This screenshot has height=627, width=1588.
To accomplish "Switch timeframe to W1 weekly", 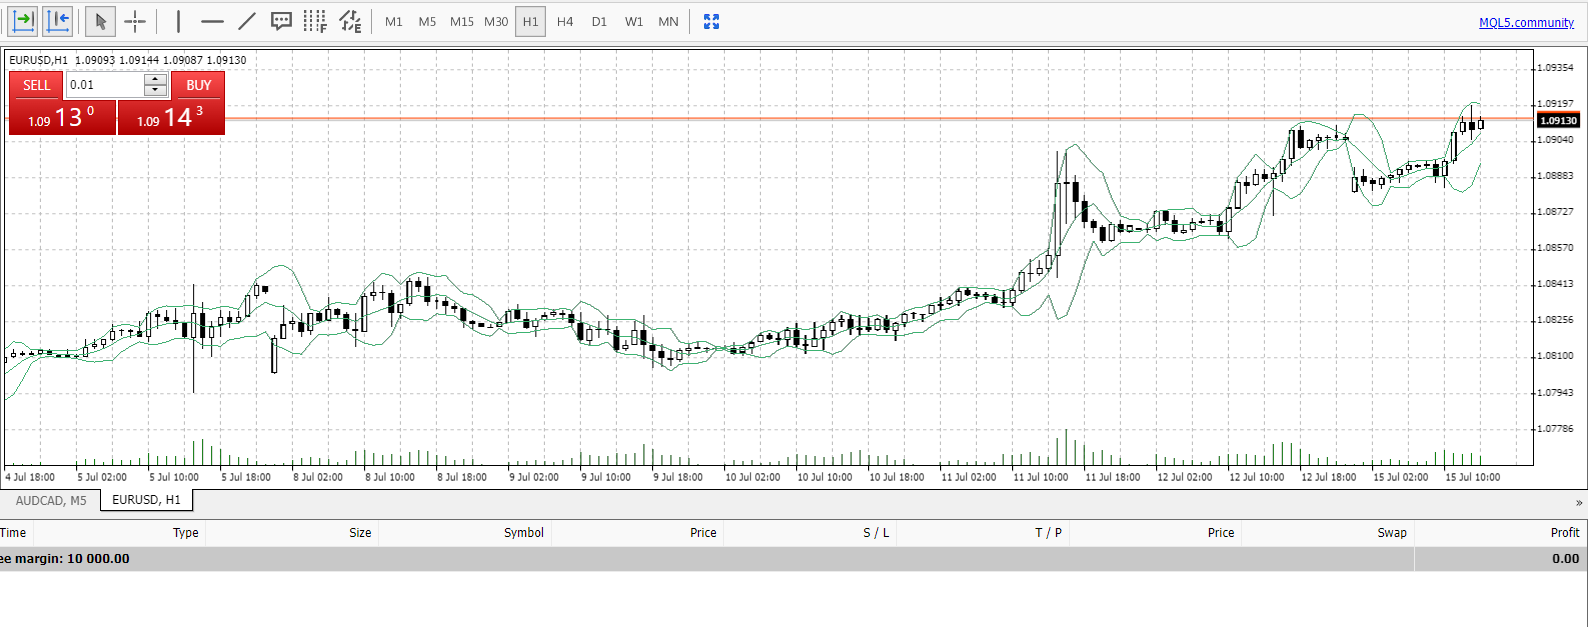I will pos(634,21).
